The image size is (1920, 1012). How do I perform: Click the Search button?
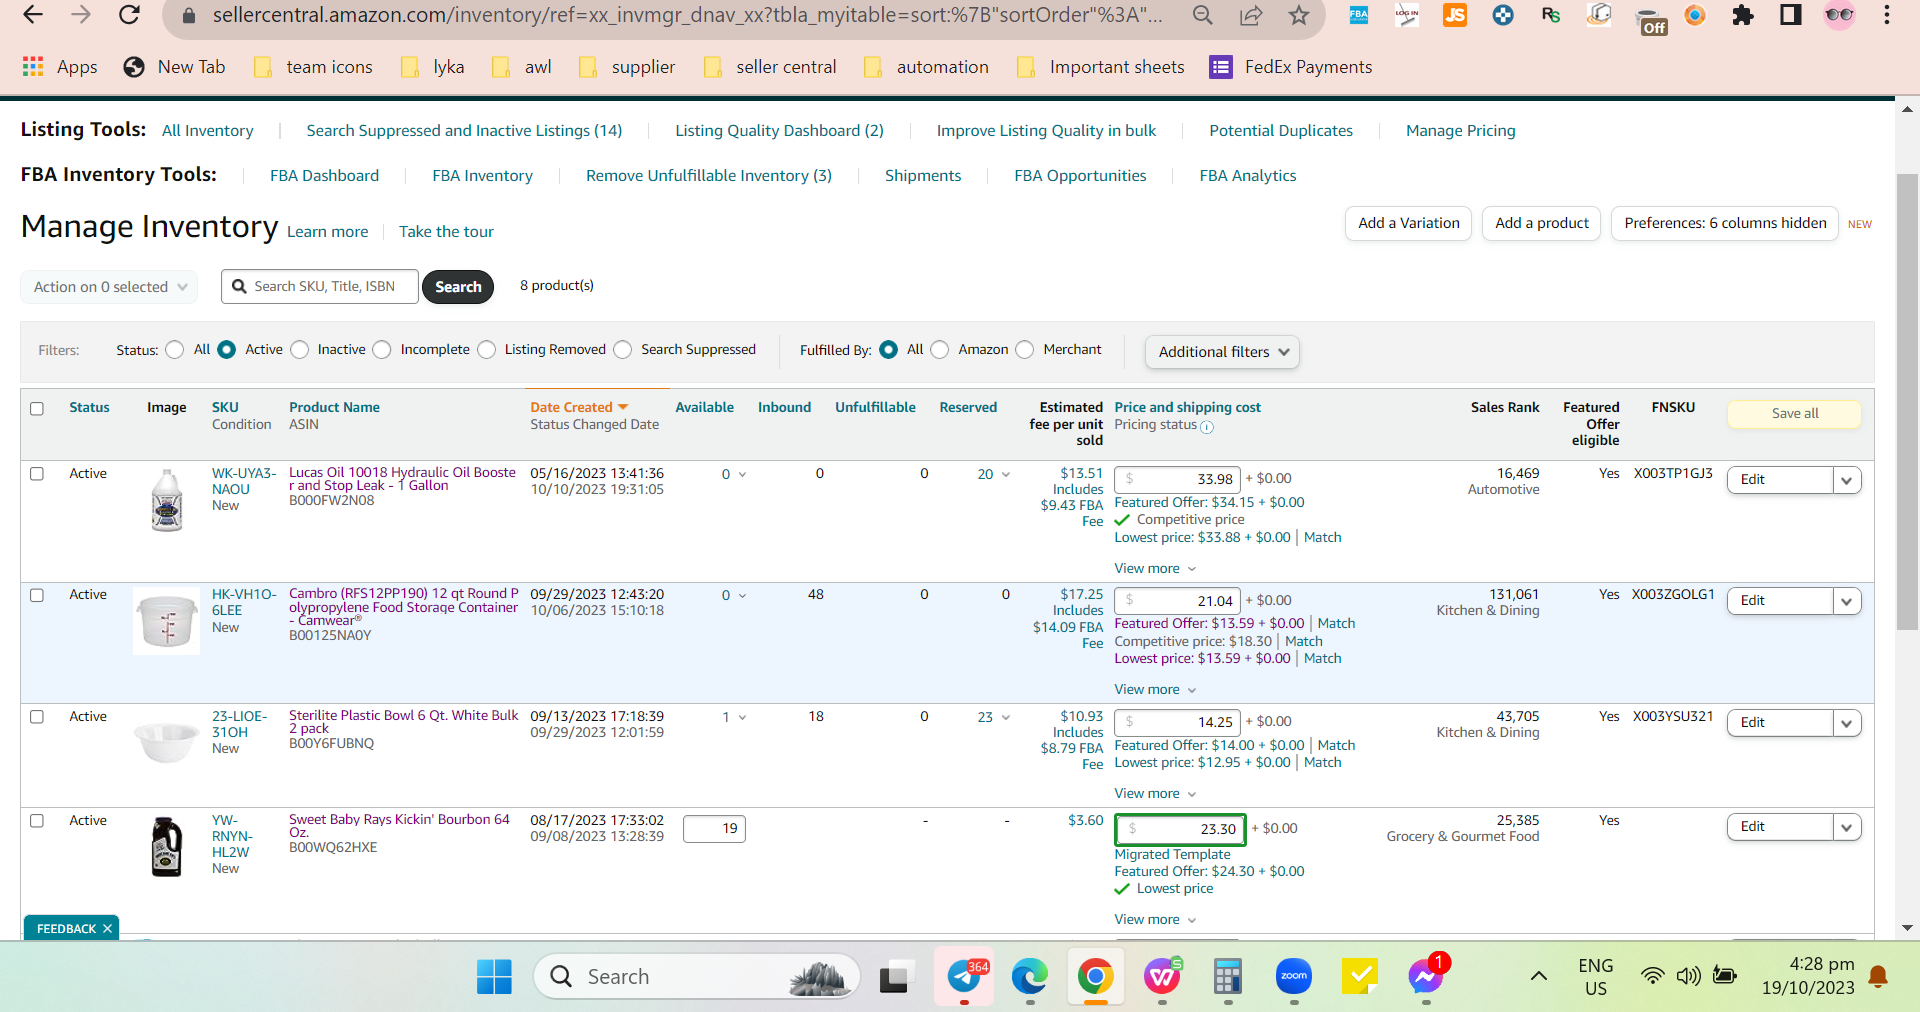[458, 287]
